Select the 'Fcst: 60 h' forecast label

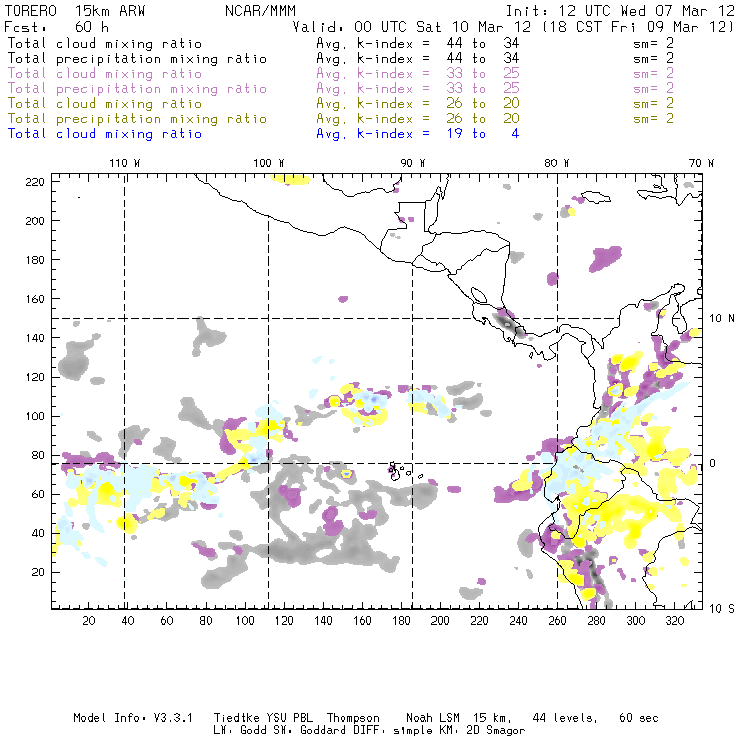pos(57,27)
